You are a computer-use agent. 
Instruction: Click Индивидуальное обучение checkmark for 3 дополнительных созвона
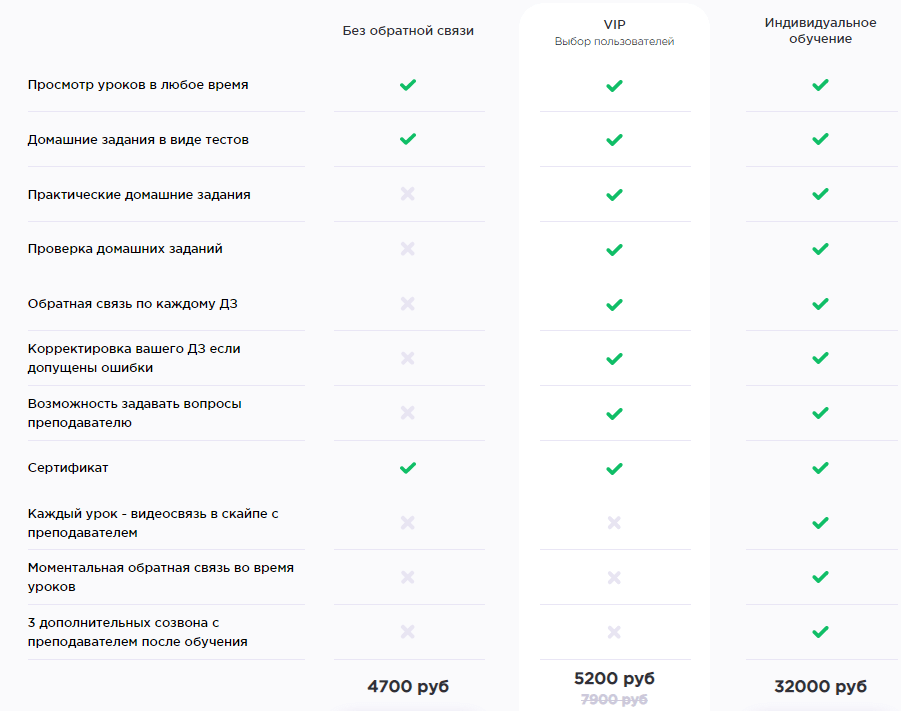821,632
